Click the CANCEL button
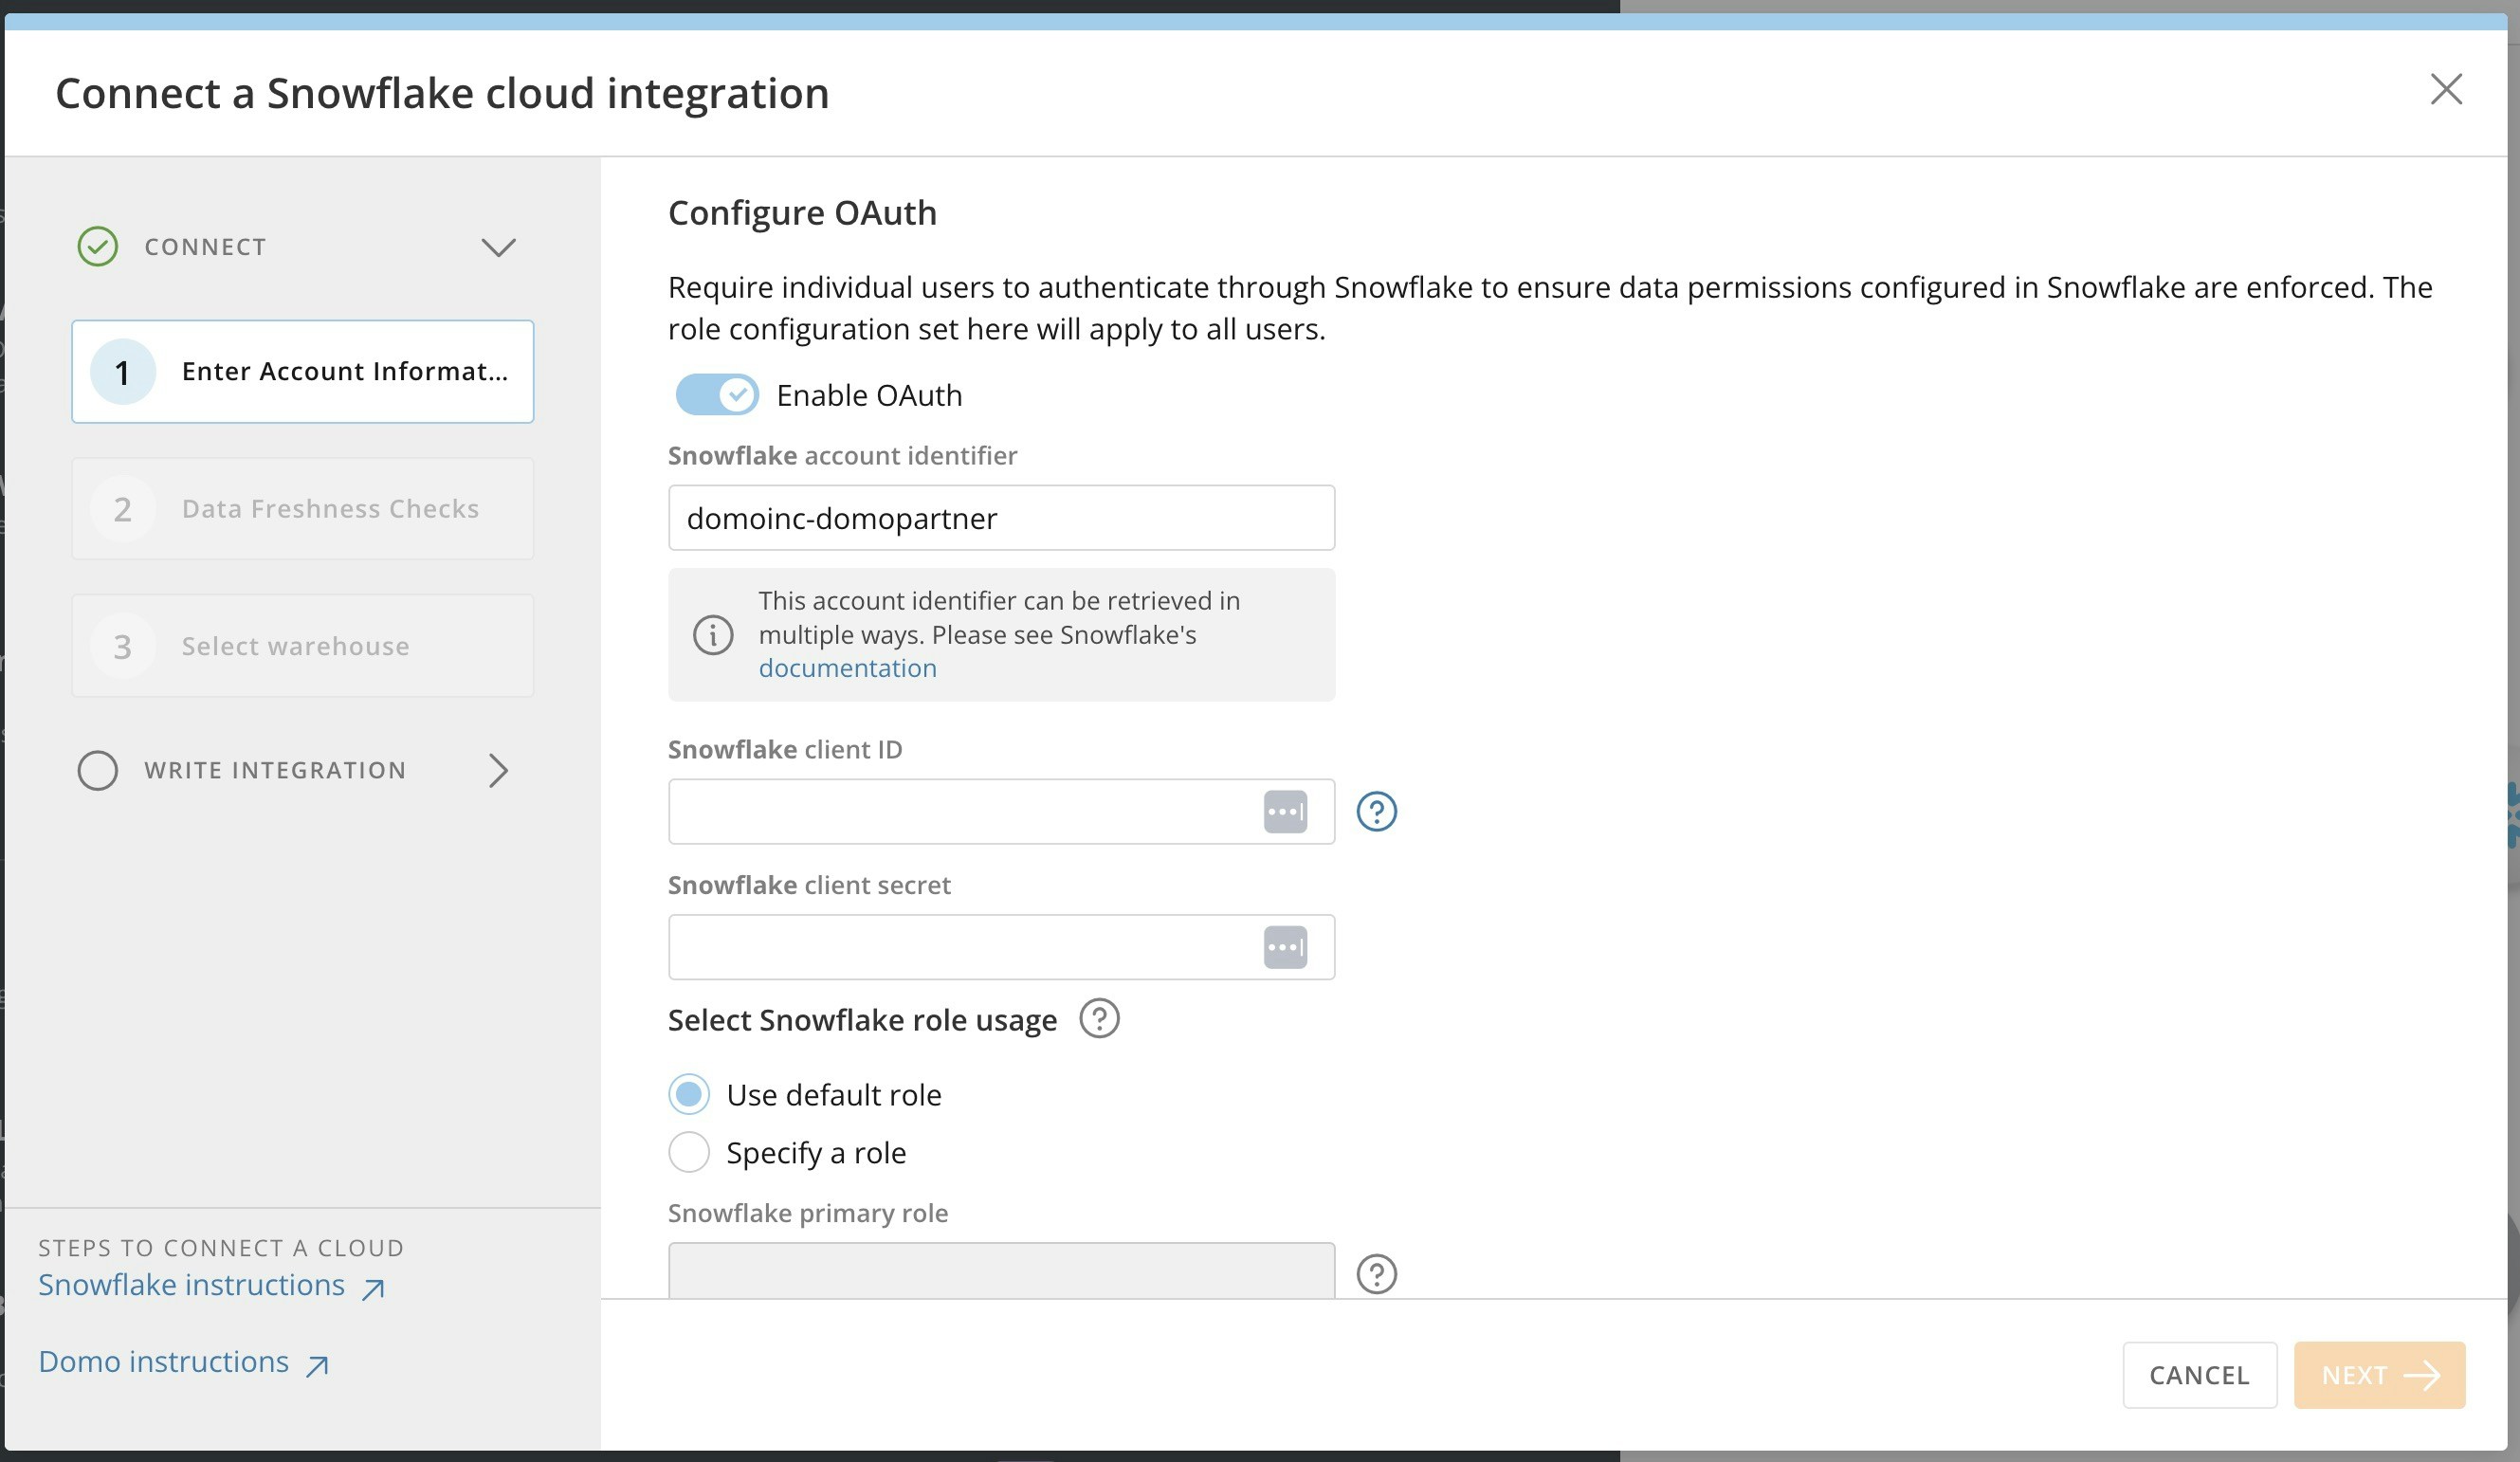 coord(2199,1375)
